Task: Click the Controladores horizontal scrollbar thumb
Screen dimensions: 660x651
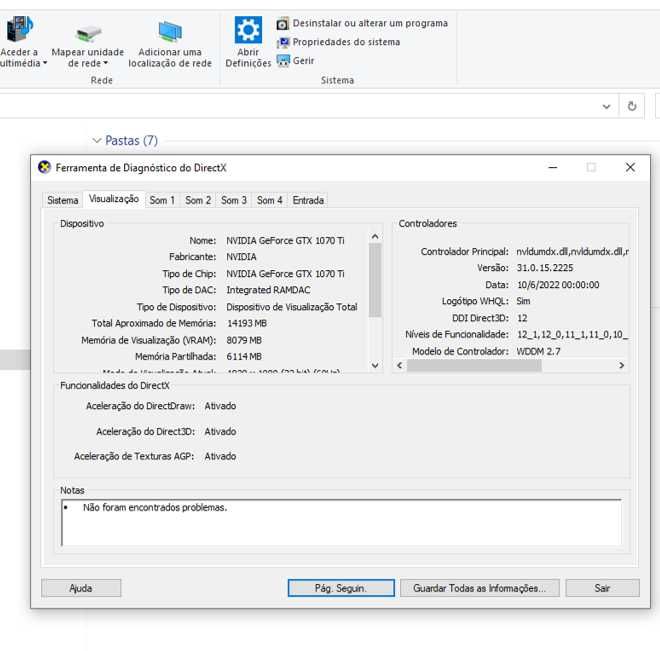Action: (474, 366)
